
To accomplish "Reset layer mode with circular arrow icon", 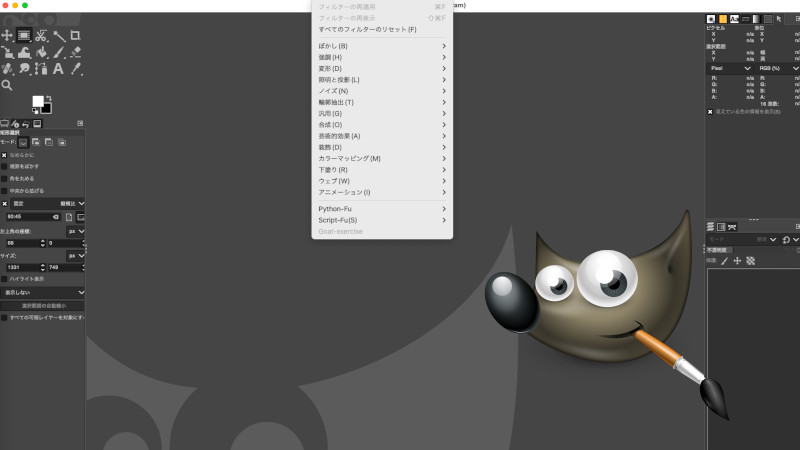I will pyautogui.click(x=786, y=239).
